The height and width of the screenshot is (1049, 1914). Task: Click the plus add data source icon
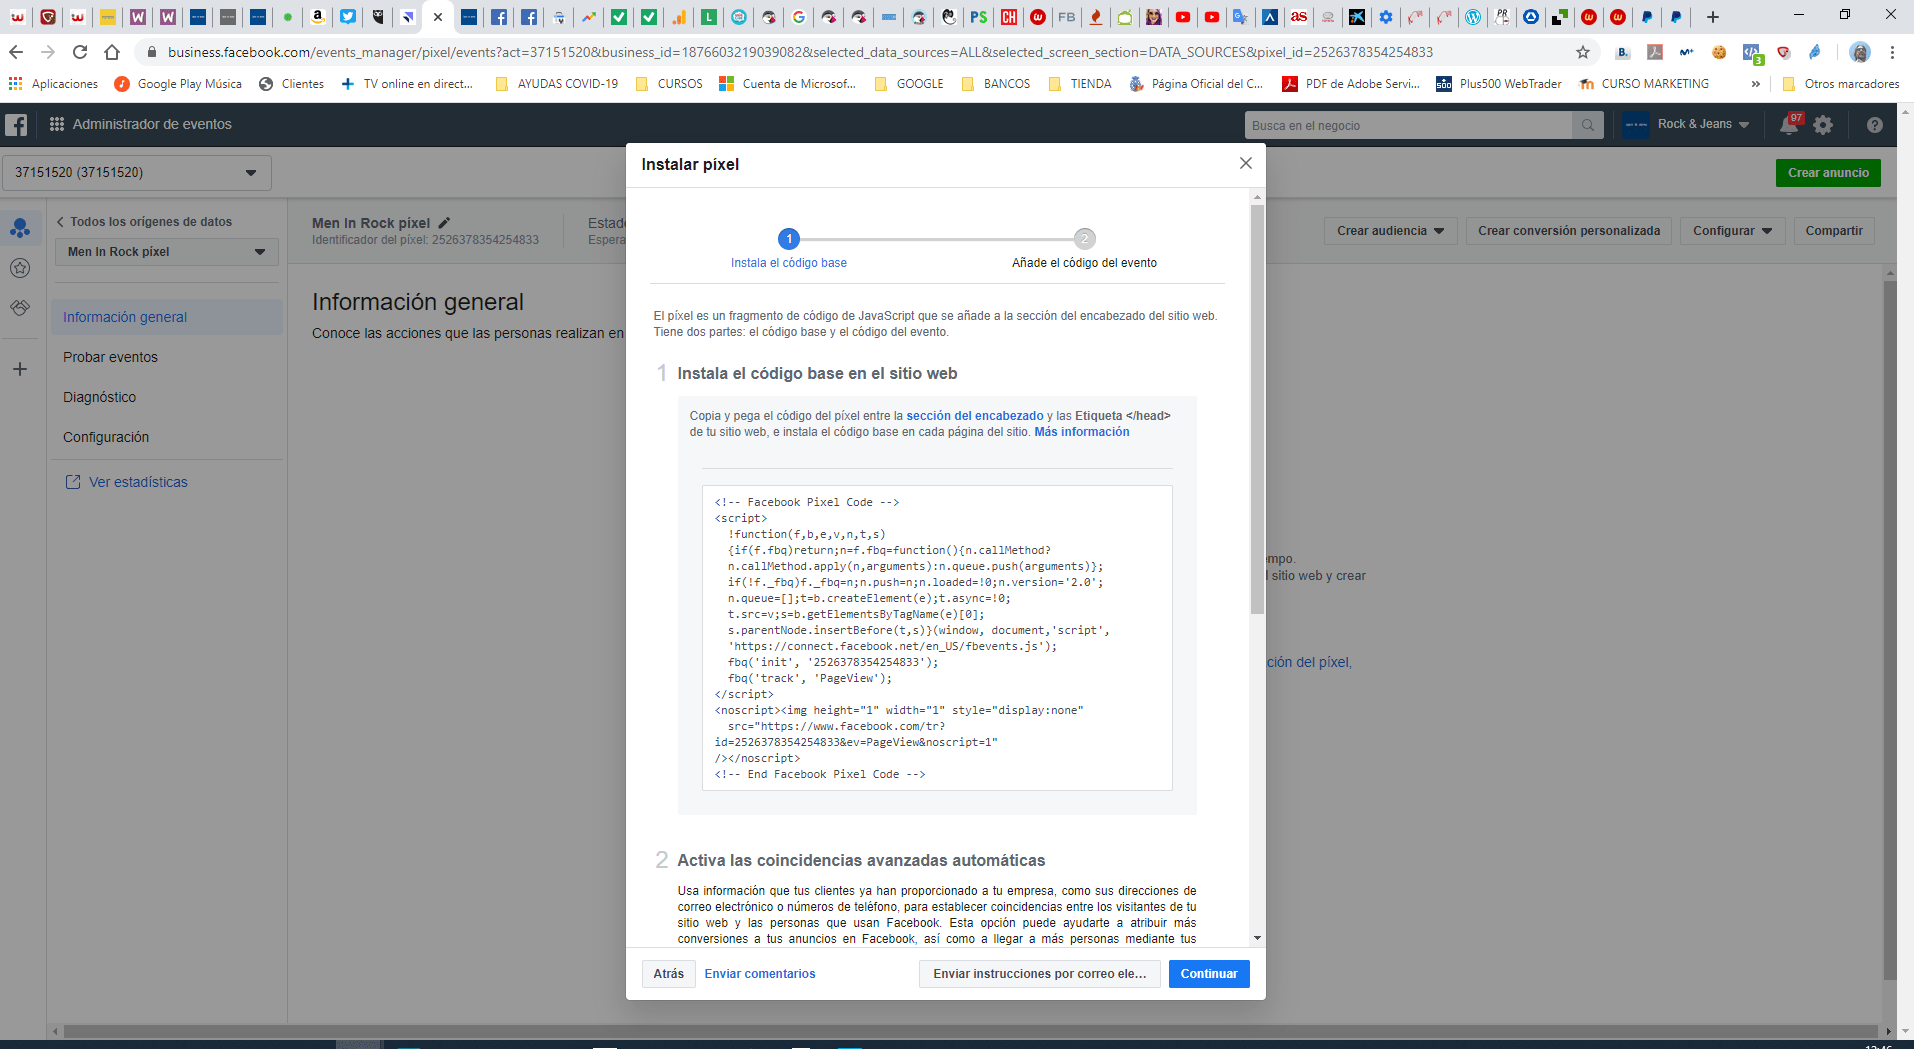coord(20,369)
